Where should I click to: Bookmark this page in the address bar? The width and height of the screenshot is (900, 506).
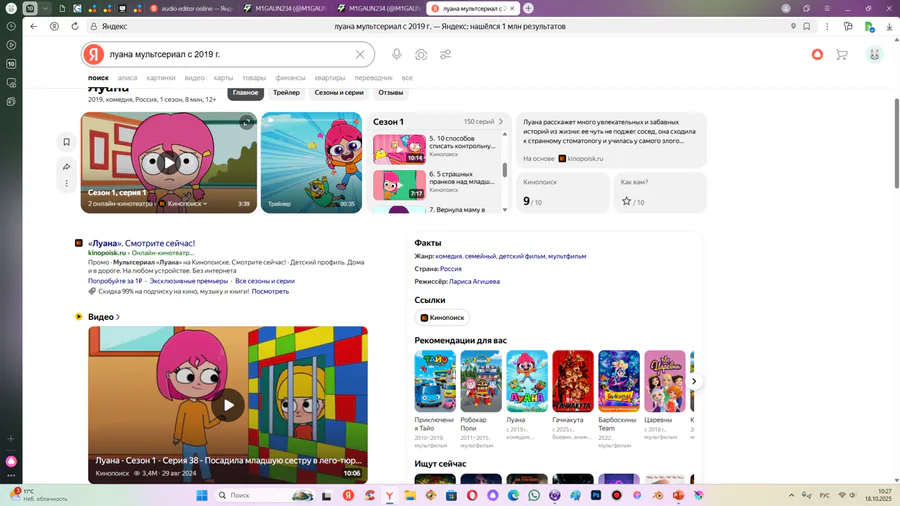coord(806,26)
